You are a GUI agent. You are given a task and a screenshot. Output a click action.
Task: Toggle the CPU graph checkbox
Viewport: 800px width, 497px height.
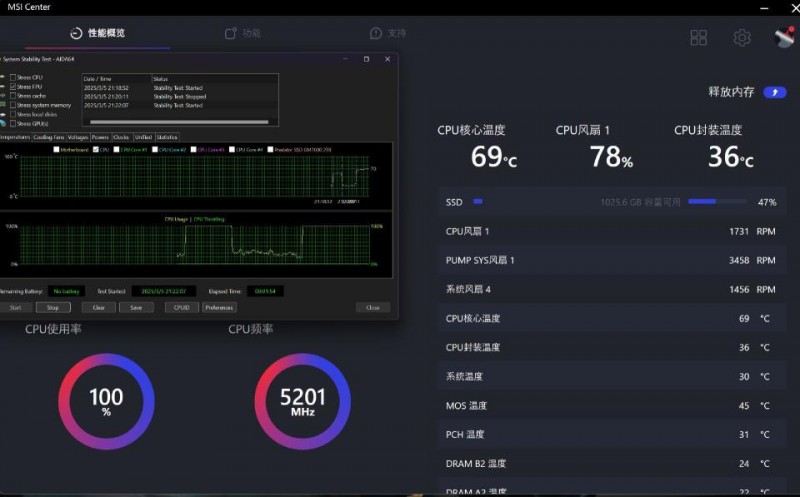pos(96,150)
